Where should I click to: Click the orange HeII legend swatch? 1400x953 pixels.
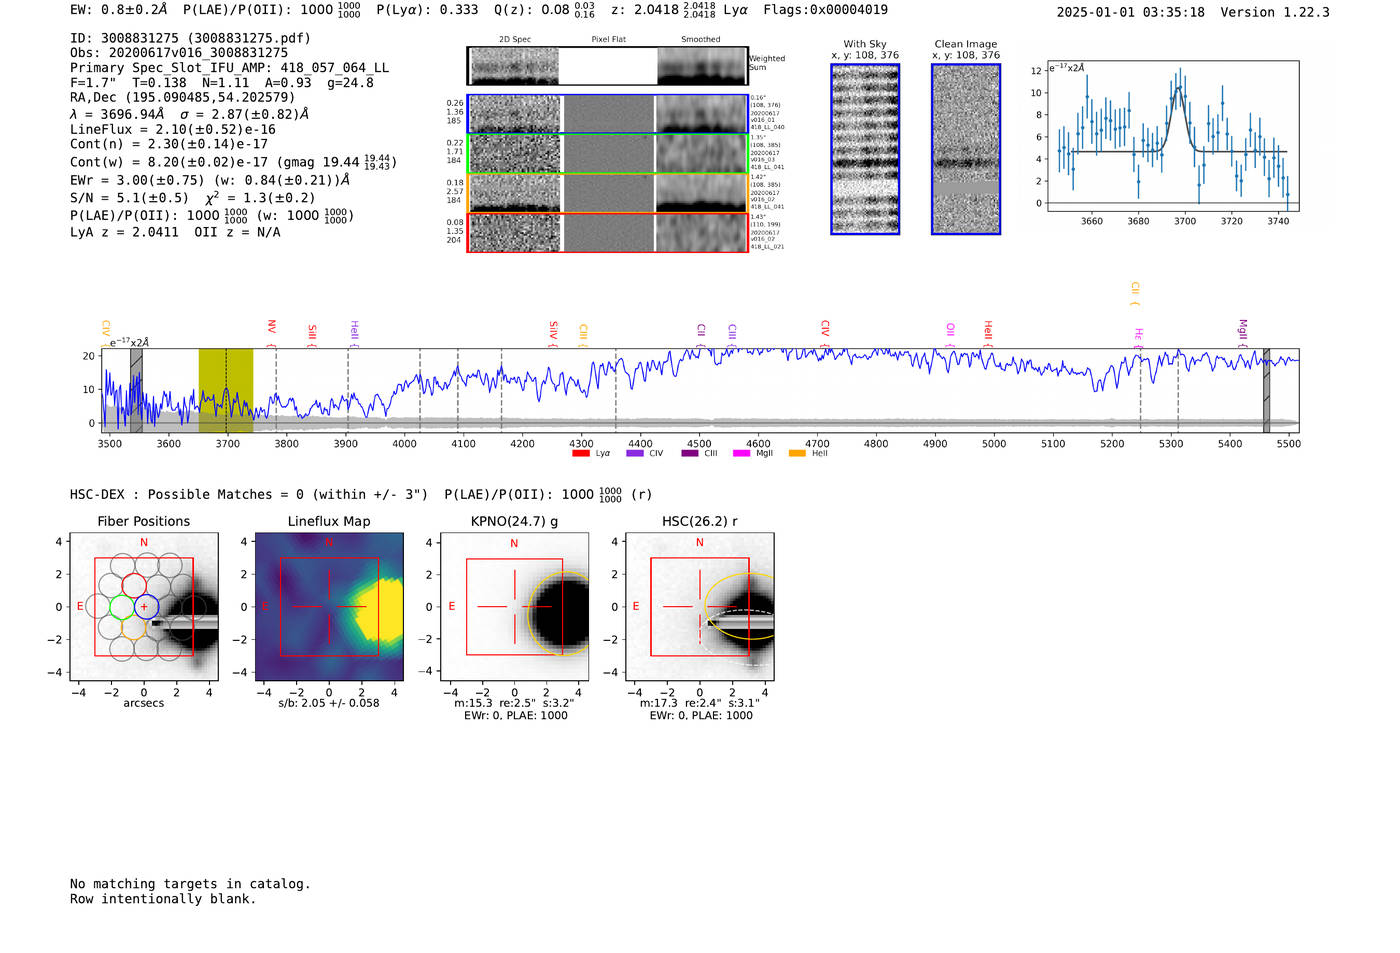click(x=797, y=453)
